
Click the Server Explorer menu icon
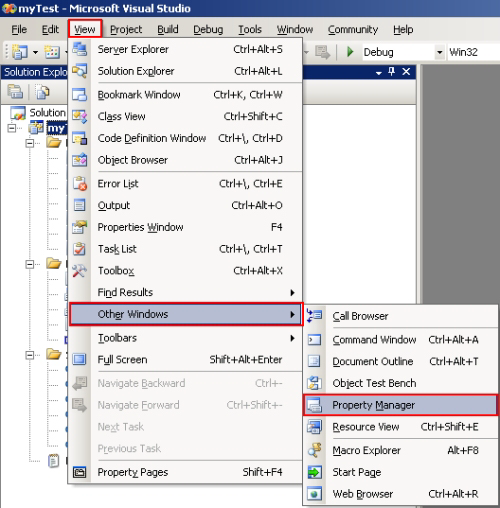click(80, 49)
